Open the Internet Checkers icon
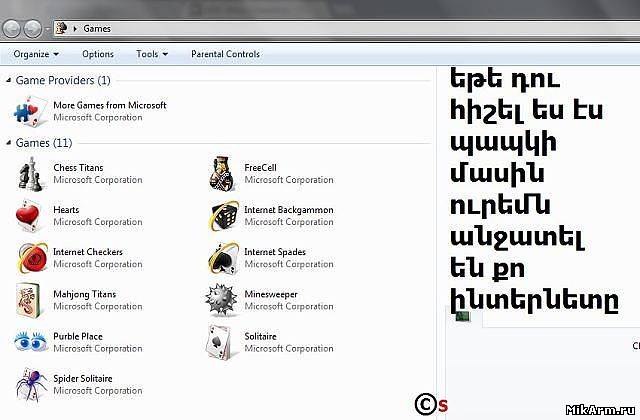 click(32, 258)
